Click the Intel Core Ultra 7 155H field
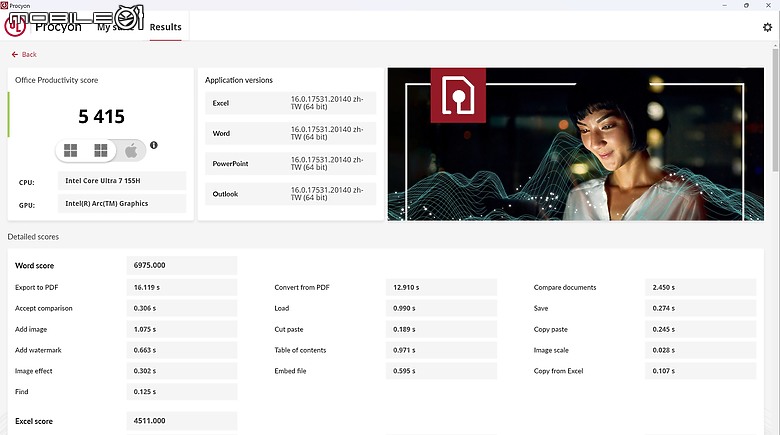 click(x=122, y=181)
